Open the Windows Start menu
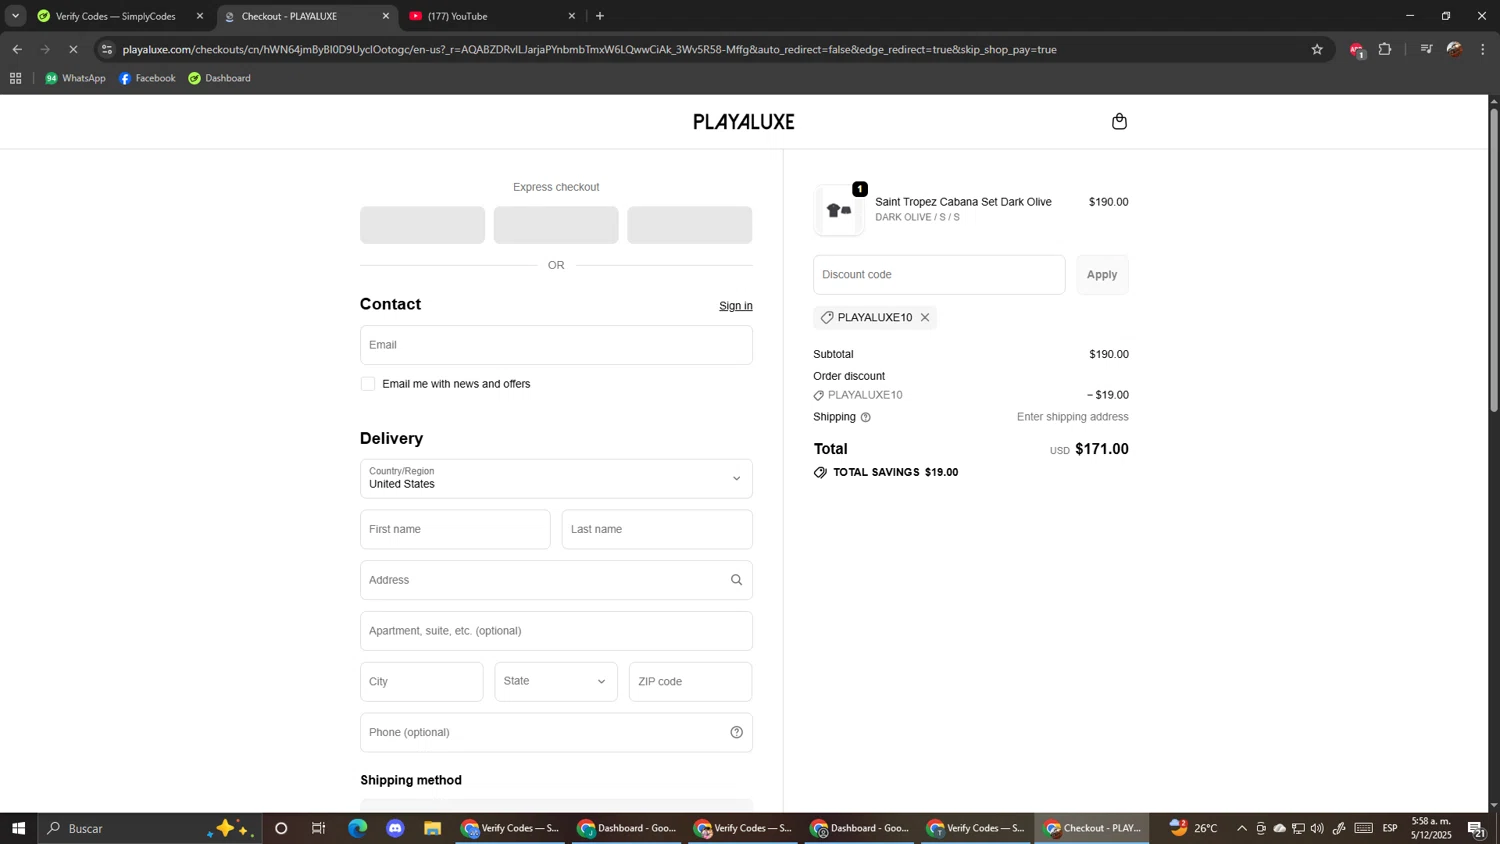Viewport: 1500px width, 844px height. coord(18,829)
